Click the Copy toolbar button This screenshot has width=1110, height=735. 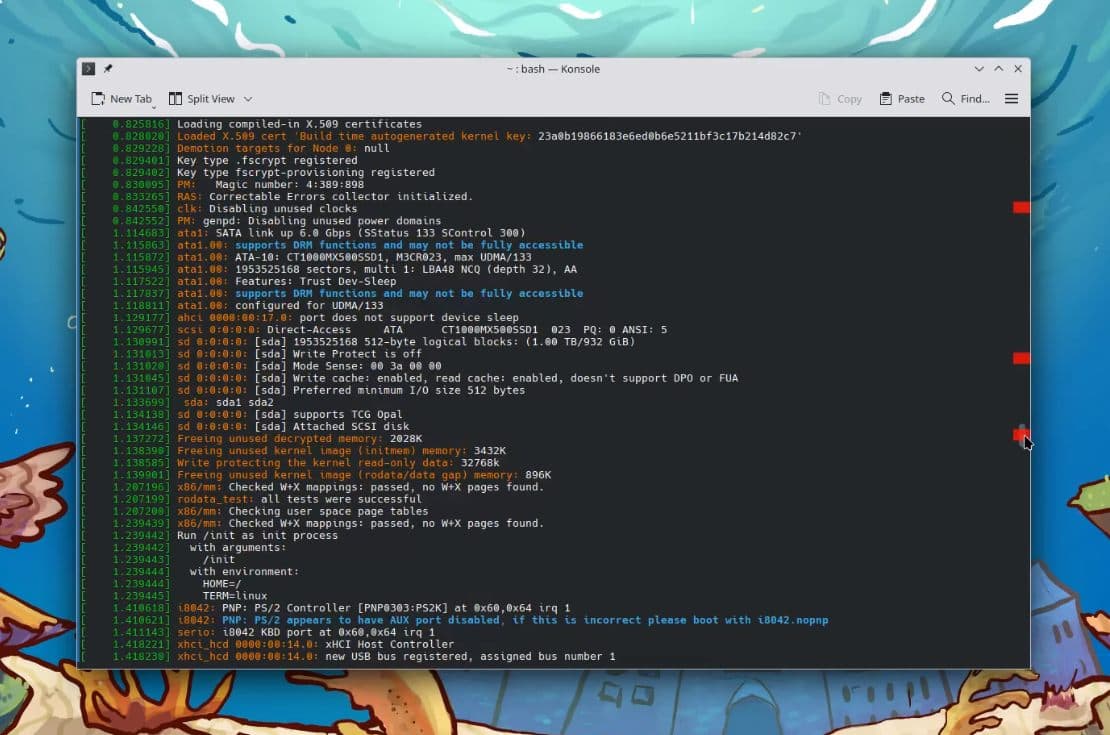point(839,99)
